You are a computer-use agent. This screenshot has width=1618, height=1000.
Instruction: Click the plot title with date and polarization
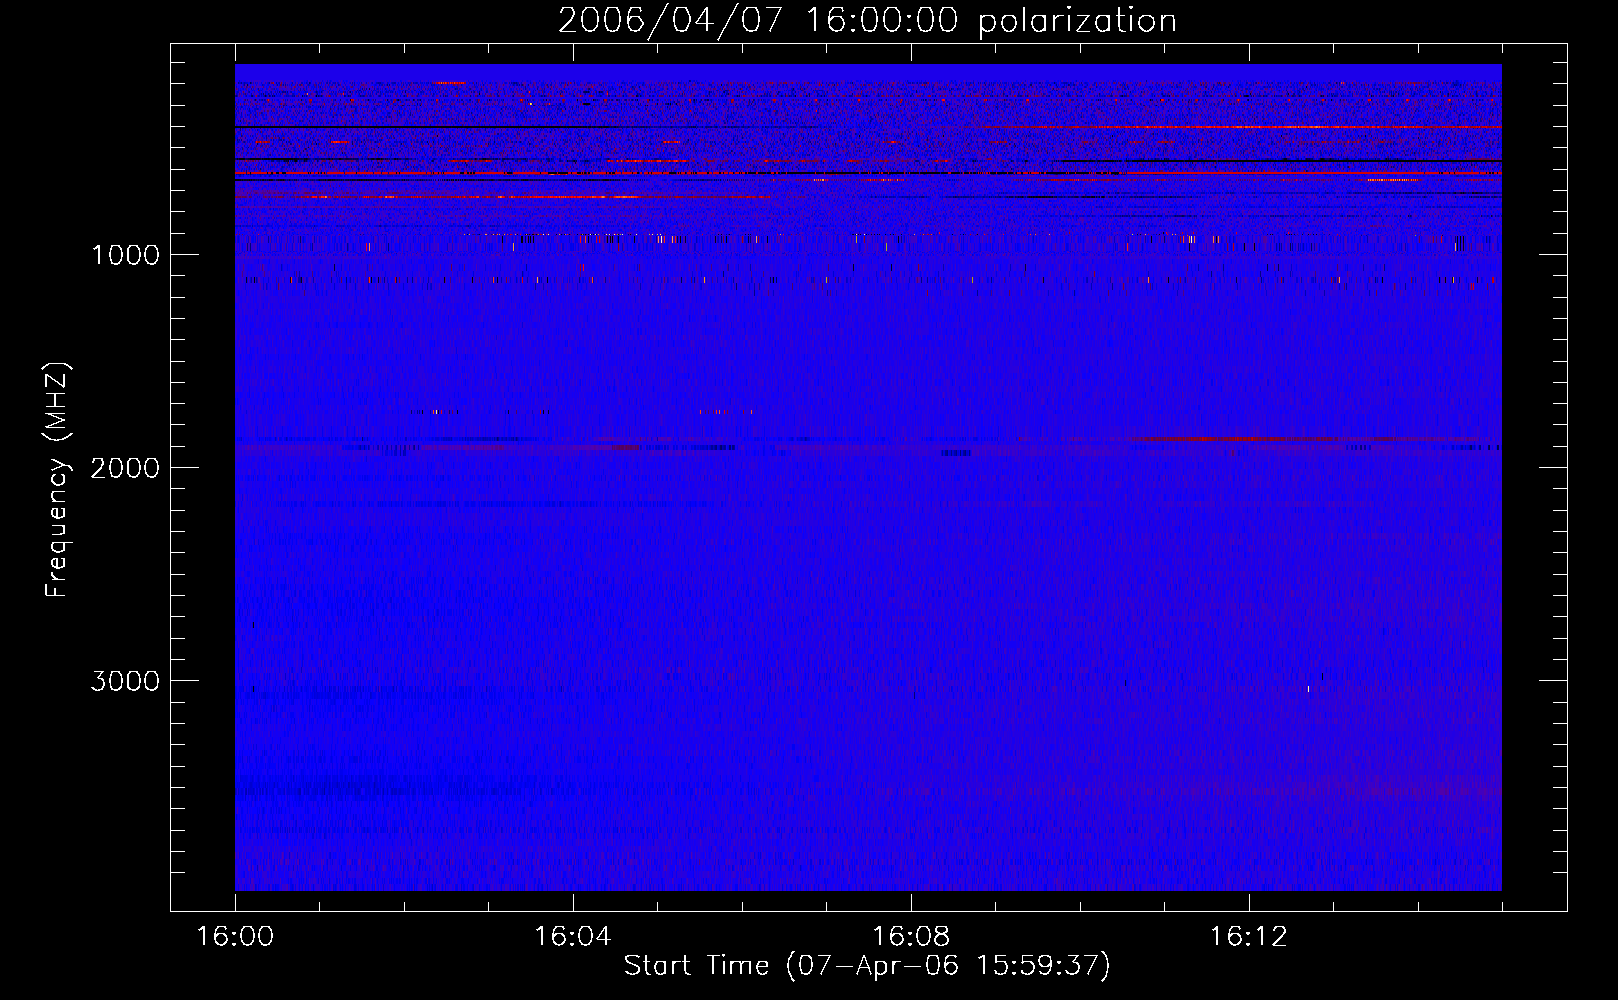pyautogui.click(x=867, y=21)
